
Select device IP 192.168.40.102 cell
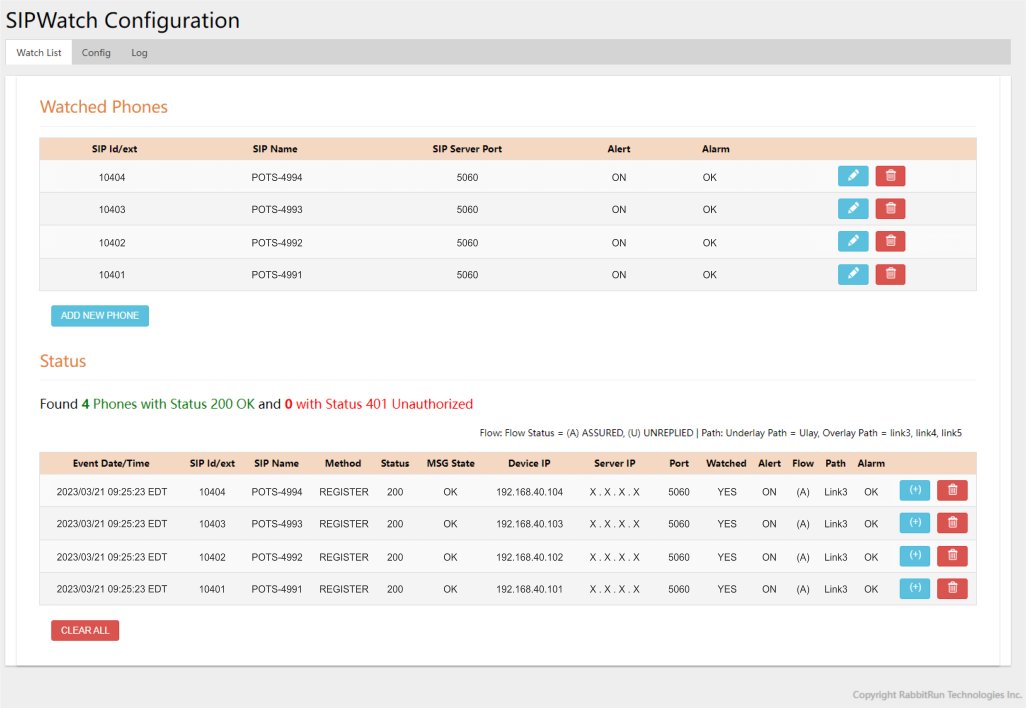click(529, 557)
